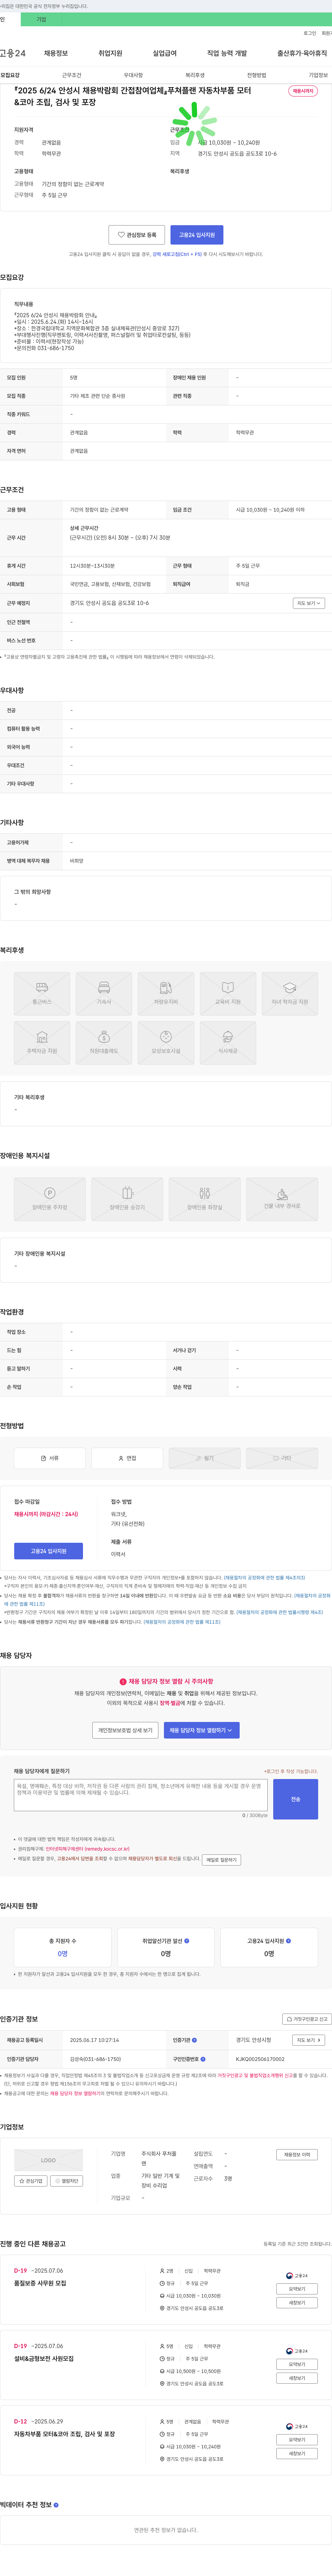Click the heart icon on 관심정보 등록

121,235
